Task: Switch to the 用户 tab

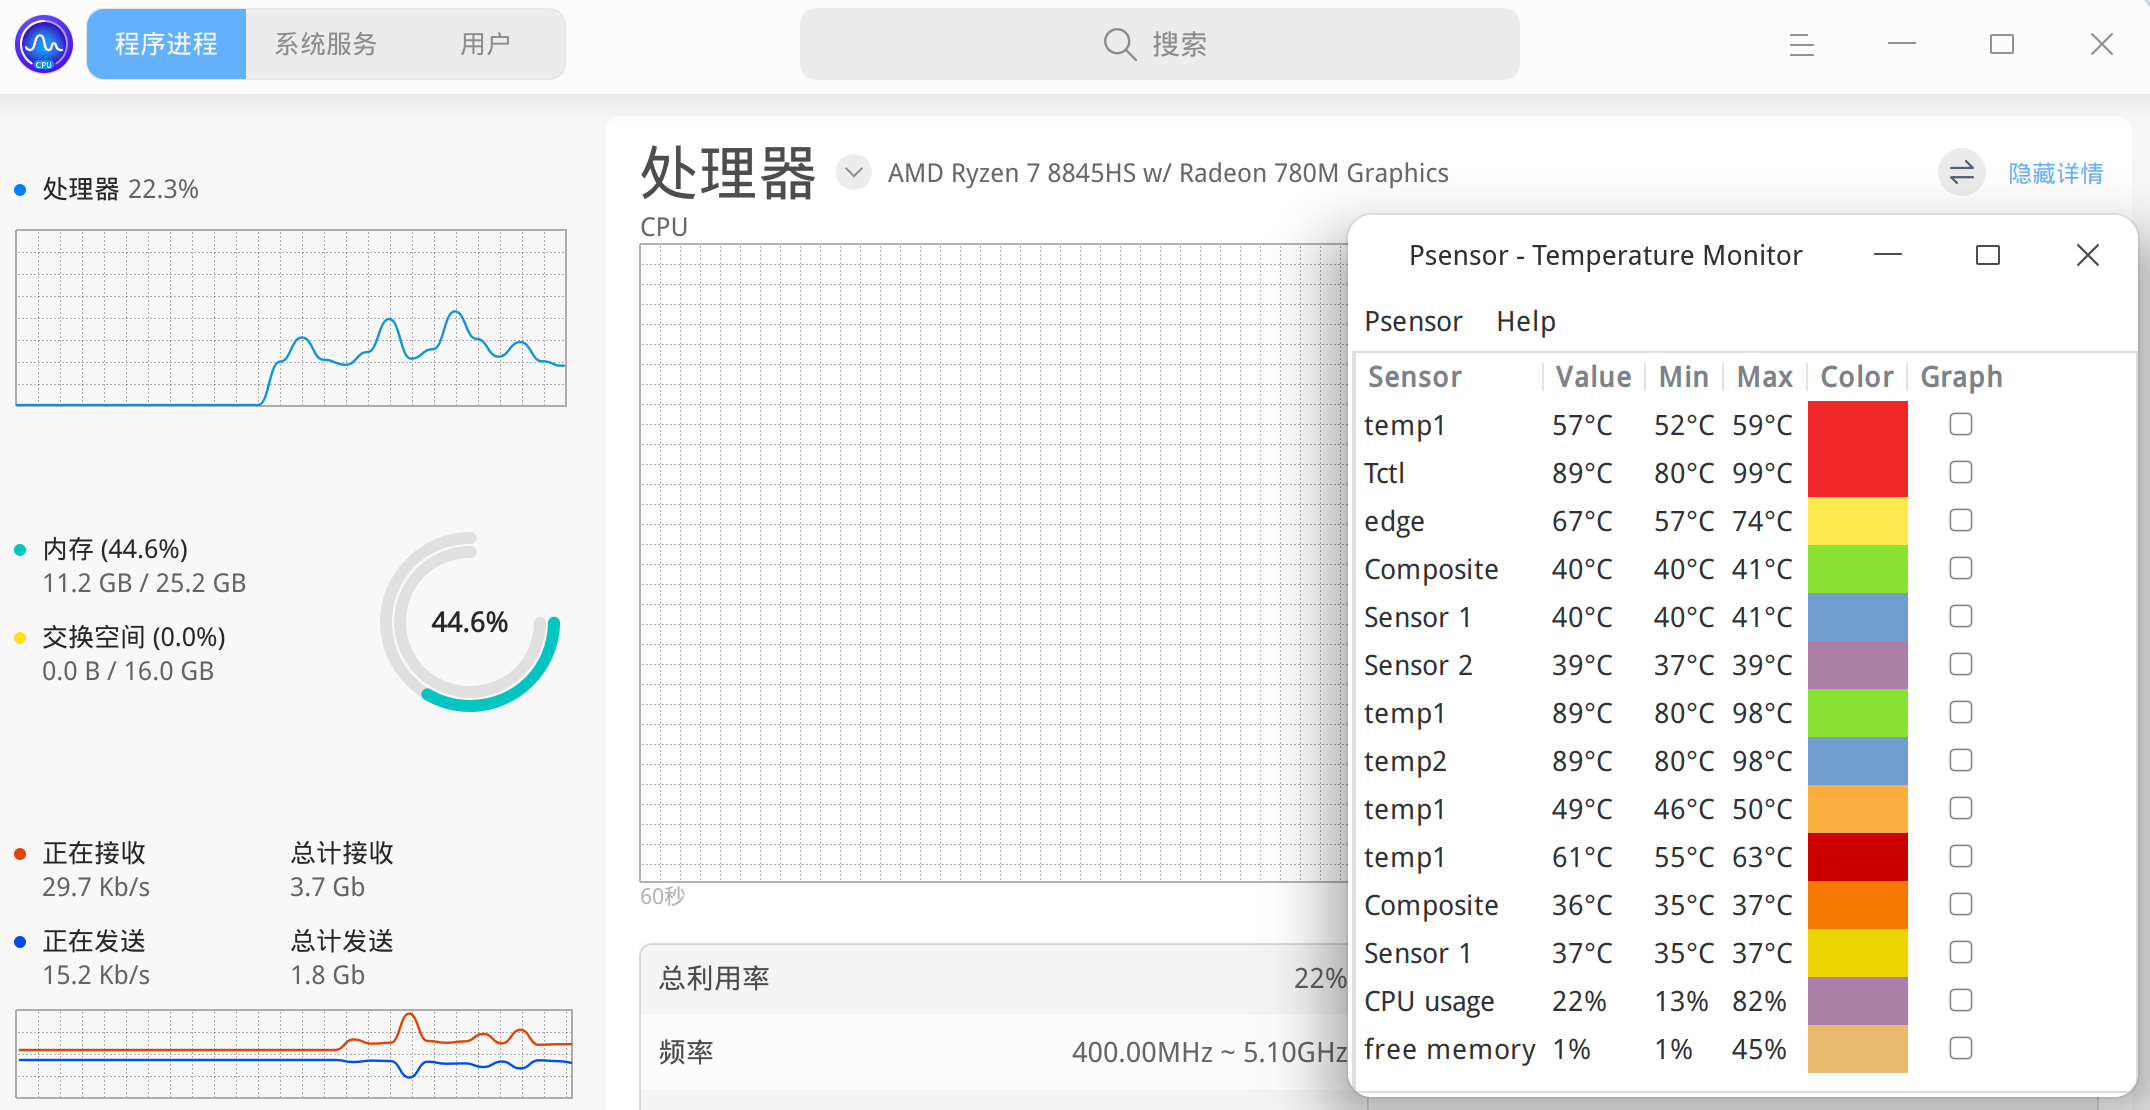Action: 486,44
